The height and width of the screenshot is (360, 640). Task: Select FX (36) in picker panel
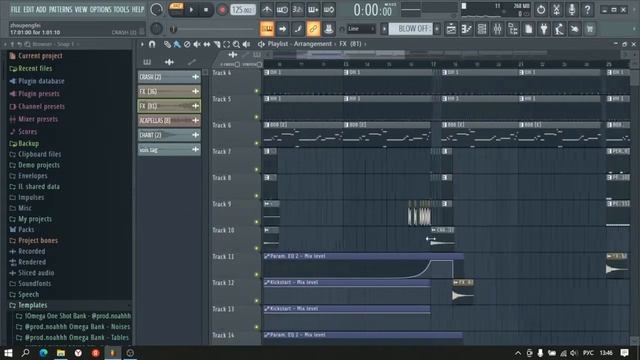click(x=169, y=91)
